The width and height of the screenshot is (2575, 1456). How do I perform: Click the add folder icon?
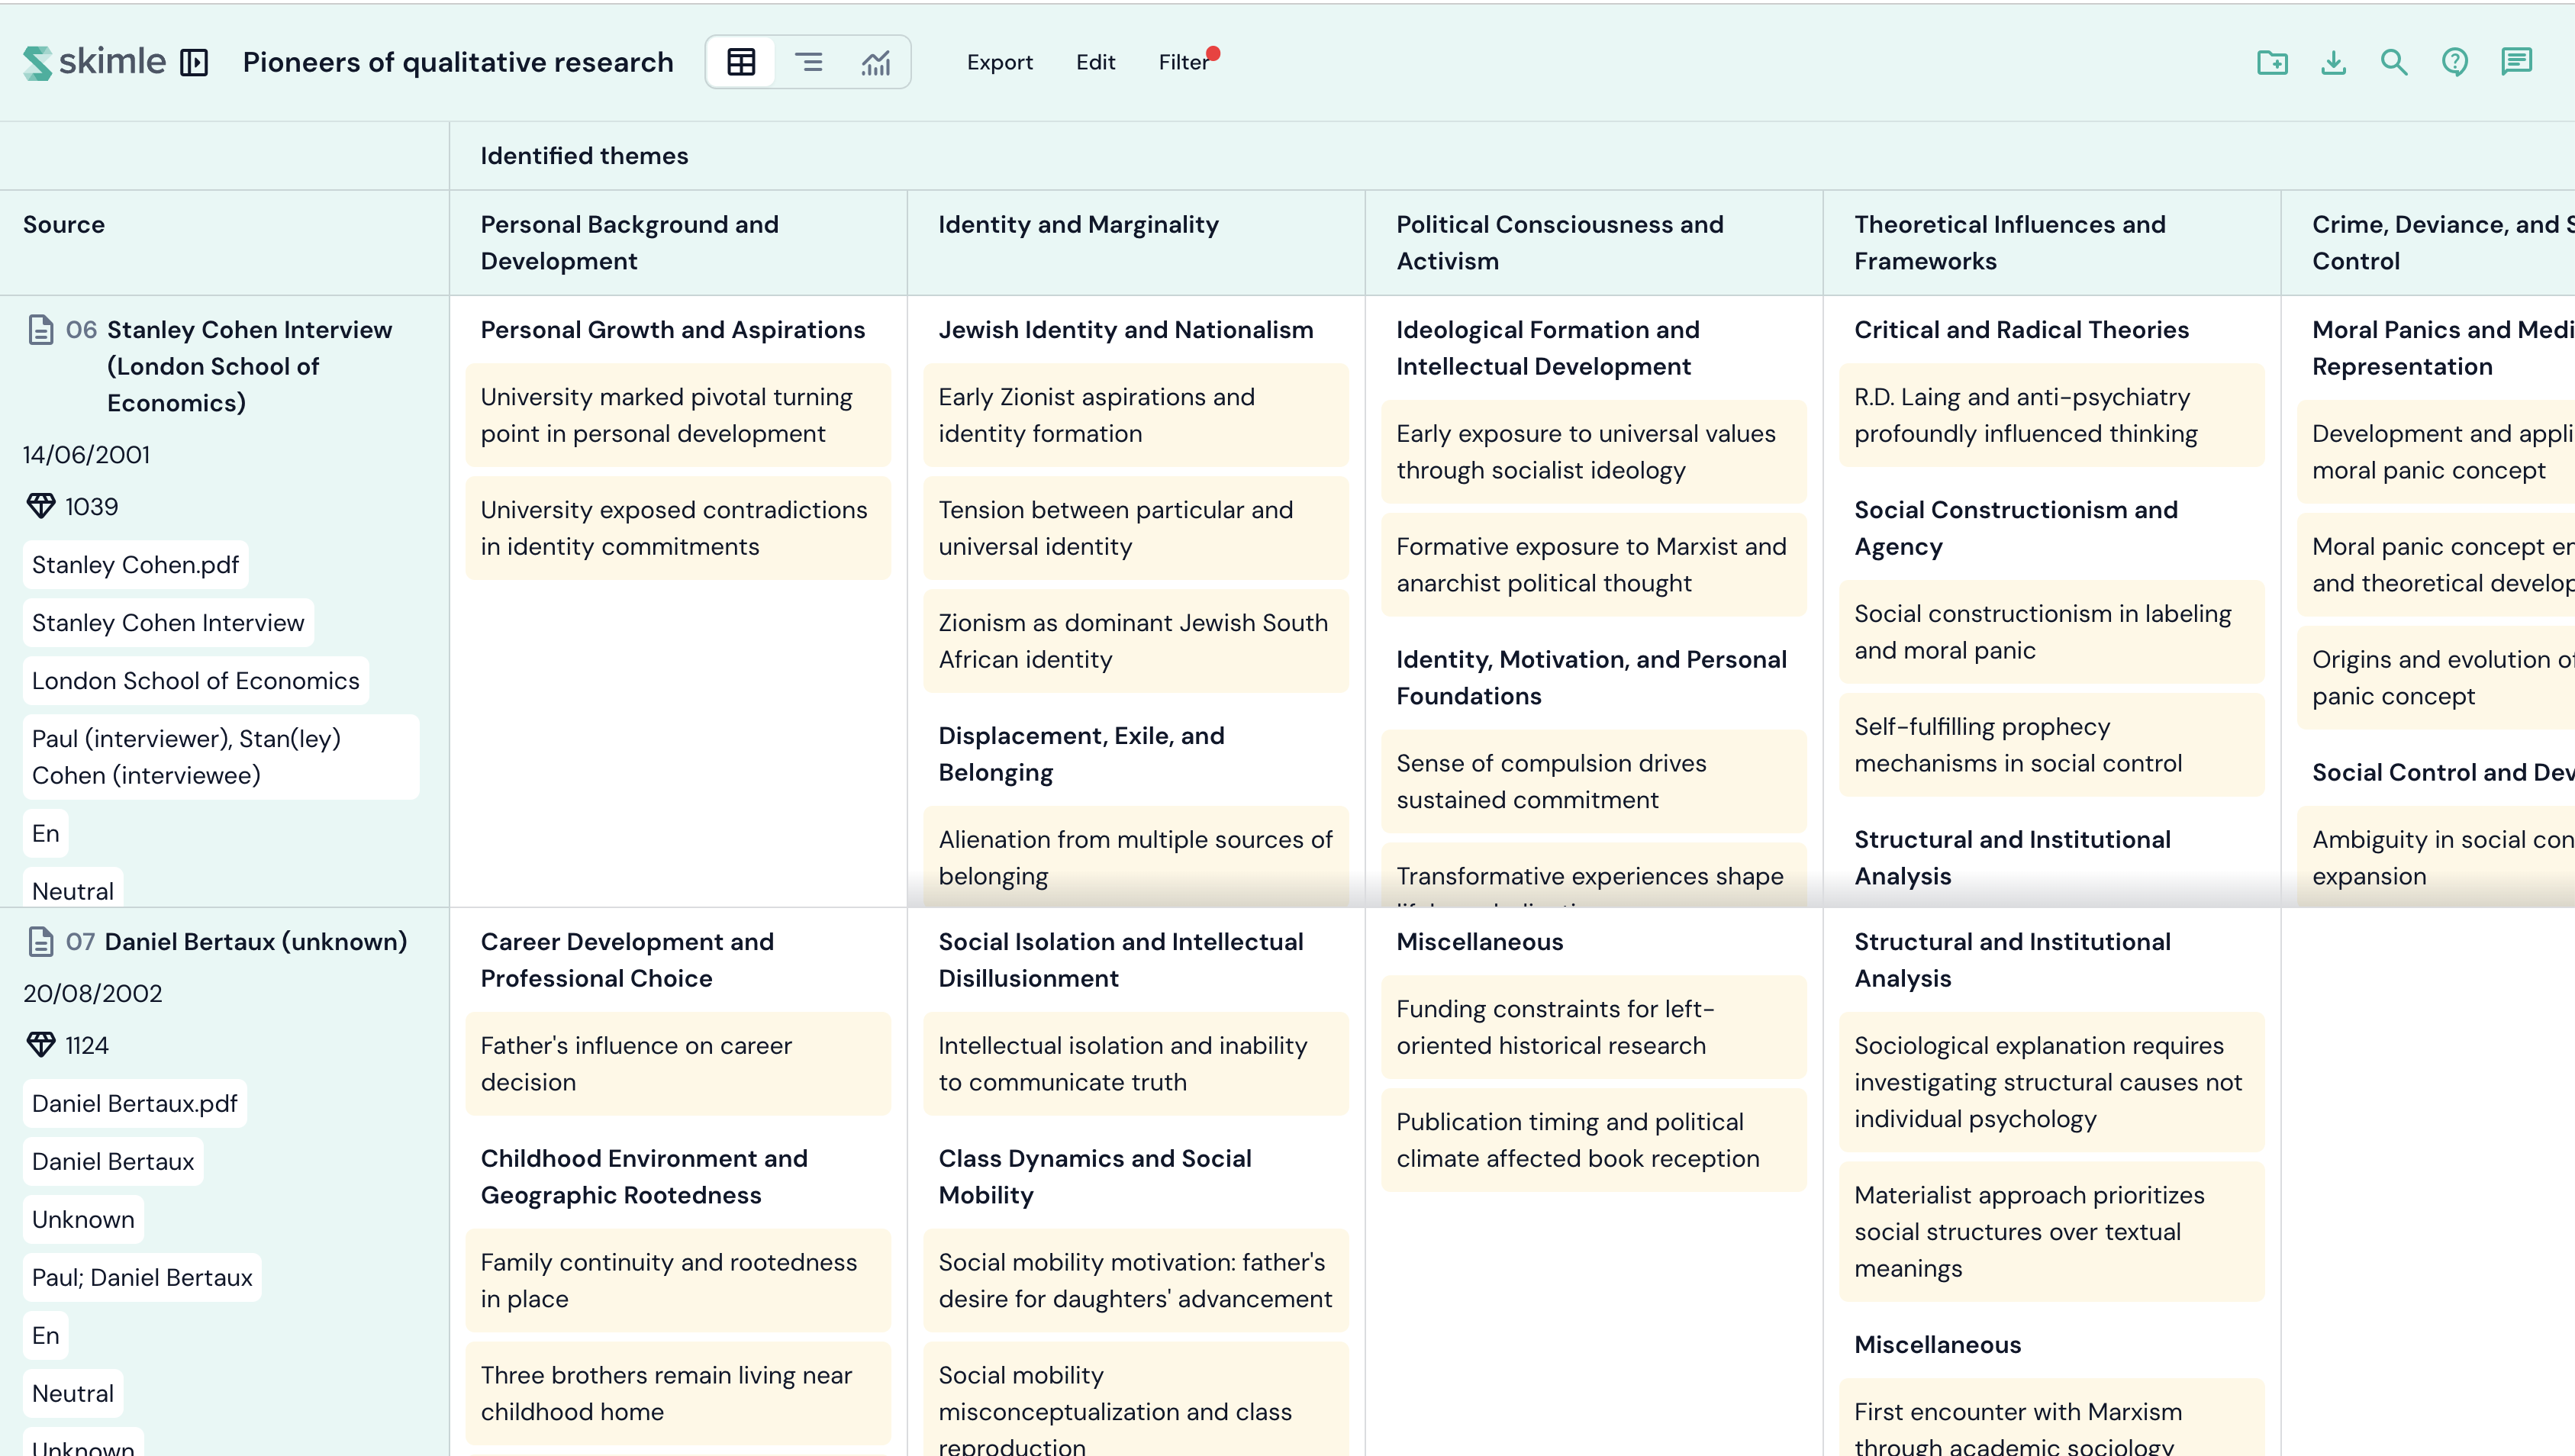point(2272,62)
